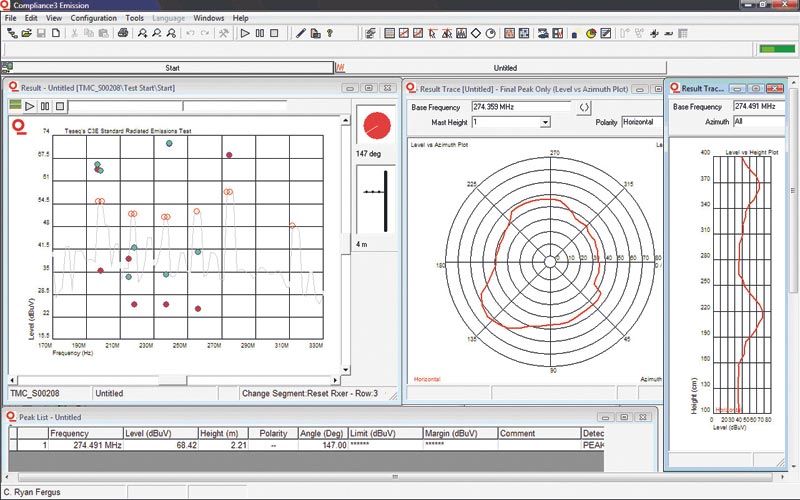Click the blue cylinder database toolbar icon
Screen dimensions: 800x500
[574, 34]
